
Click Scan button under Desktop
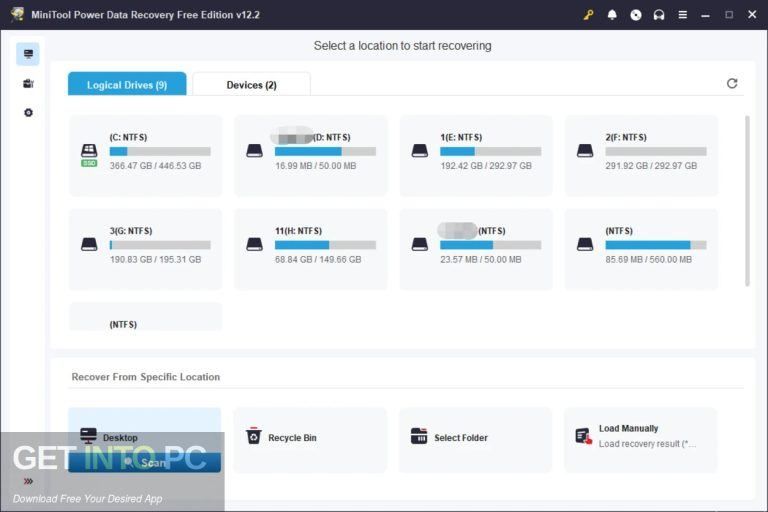[144, 463]
